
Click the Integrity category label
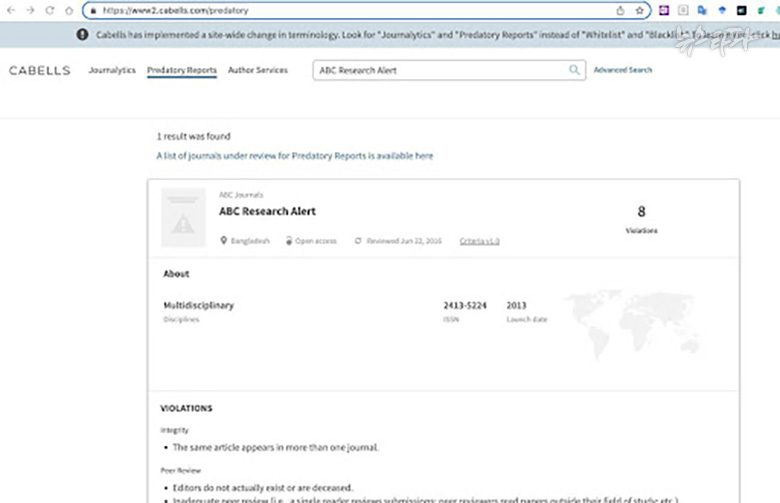(x=174, y=430)
